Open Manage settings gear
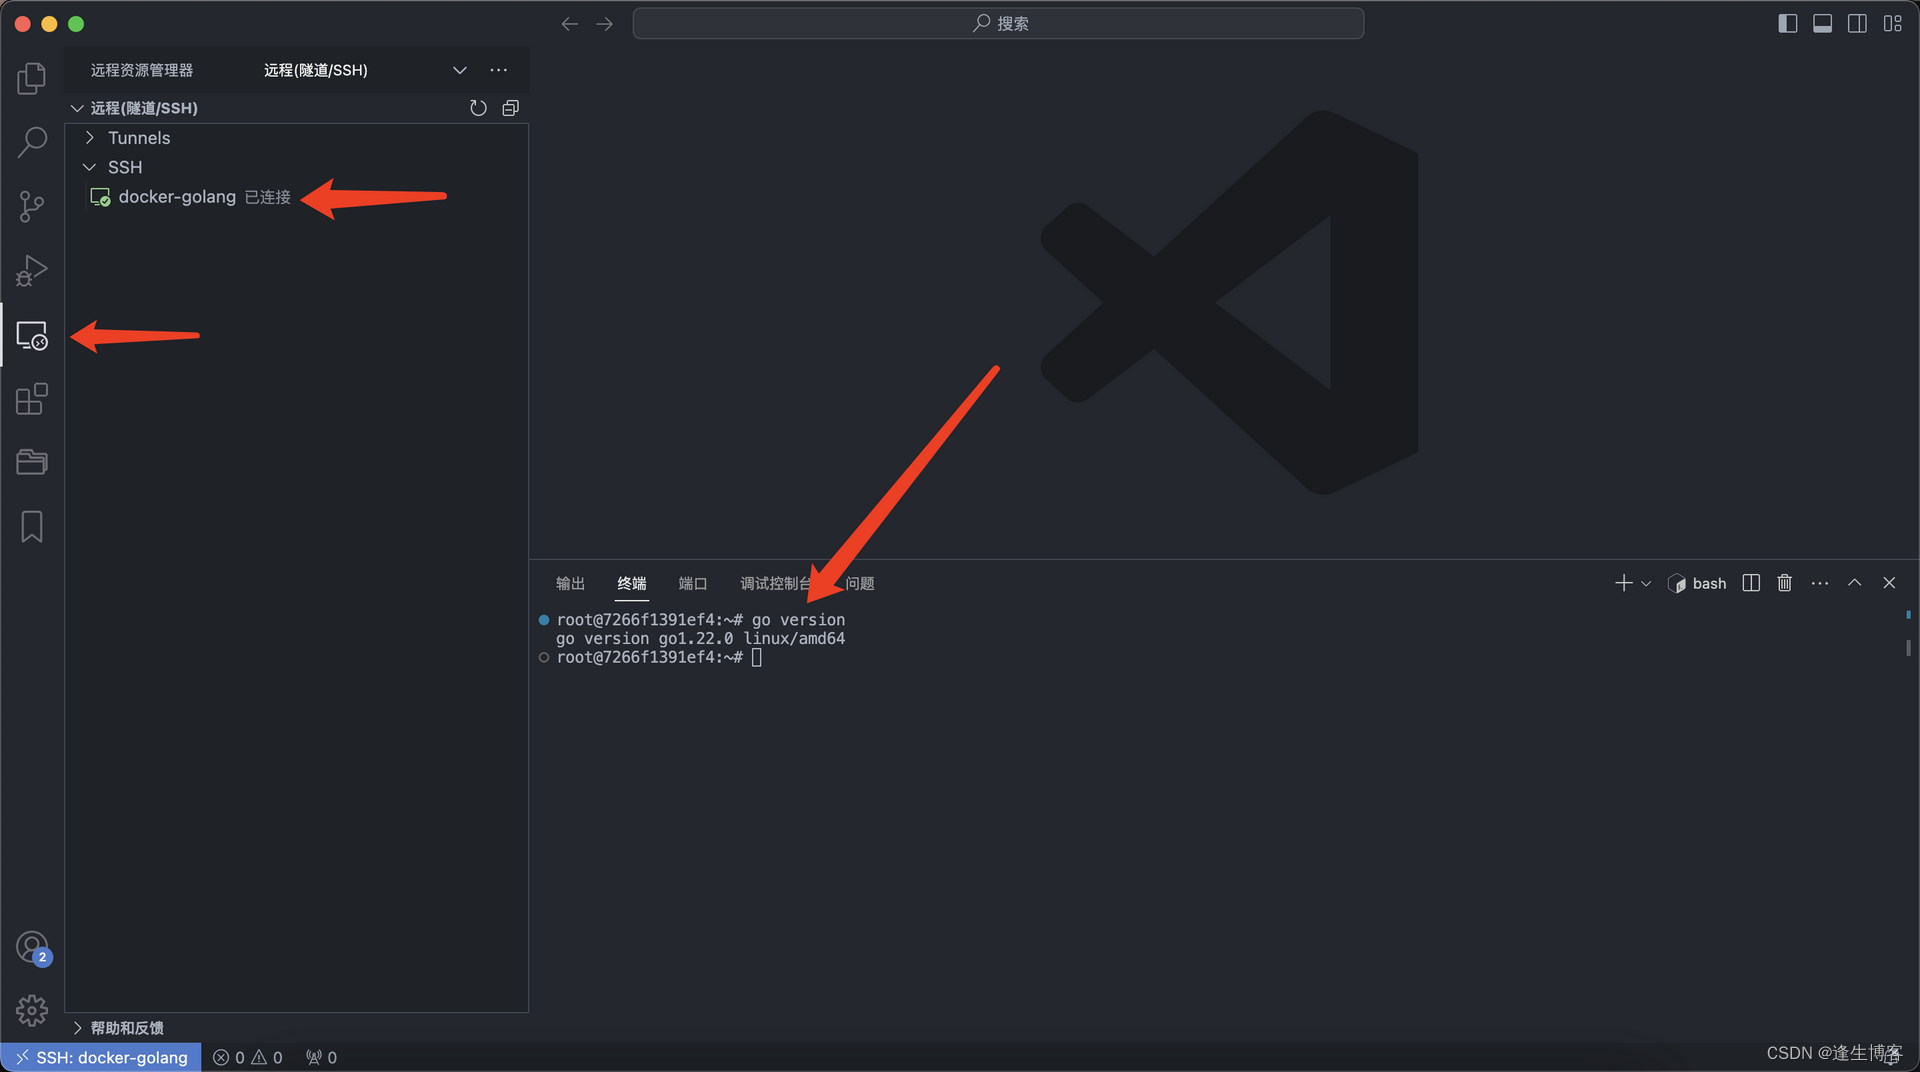 pyautogui.click(x=32, y=1010)
